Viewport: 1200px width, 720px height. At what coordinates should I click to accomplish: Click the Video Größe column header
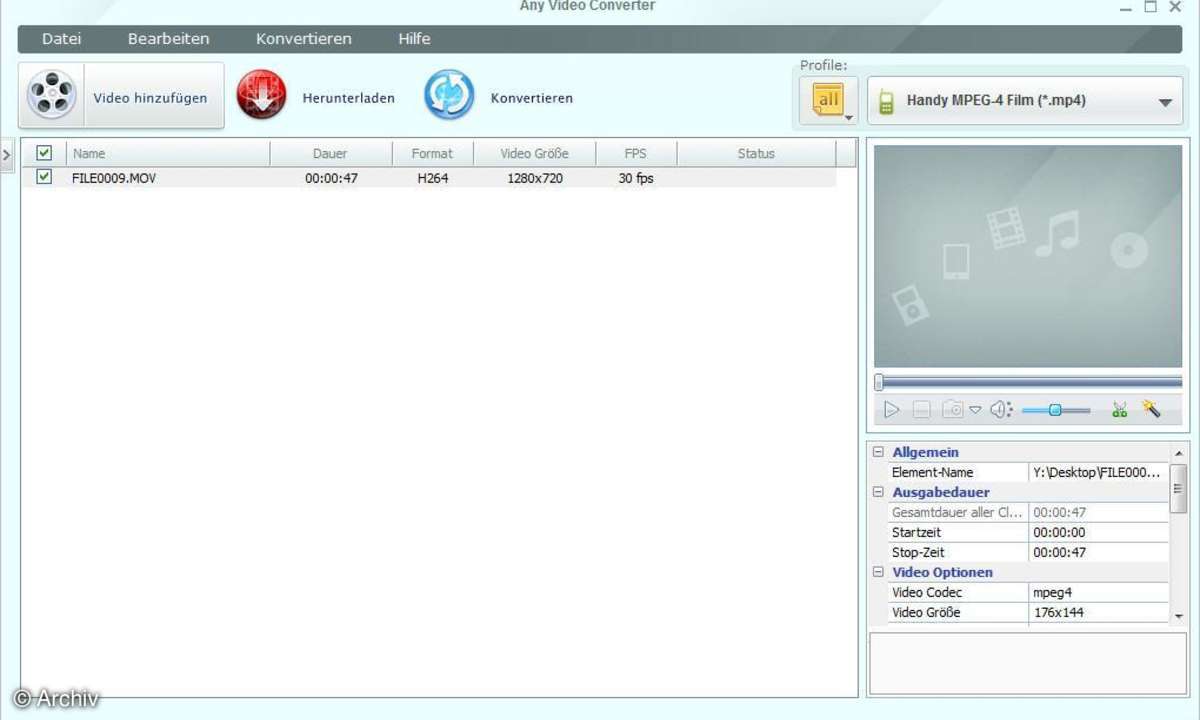pos(535,153)
